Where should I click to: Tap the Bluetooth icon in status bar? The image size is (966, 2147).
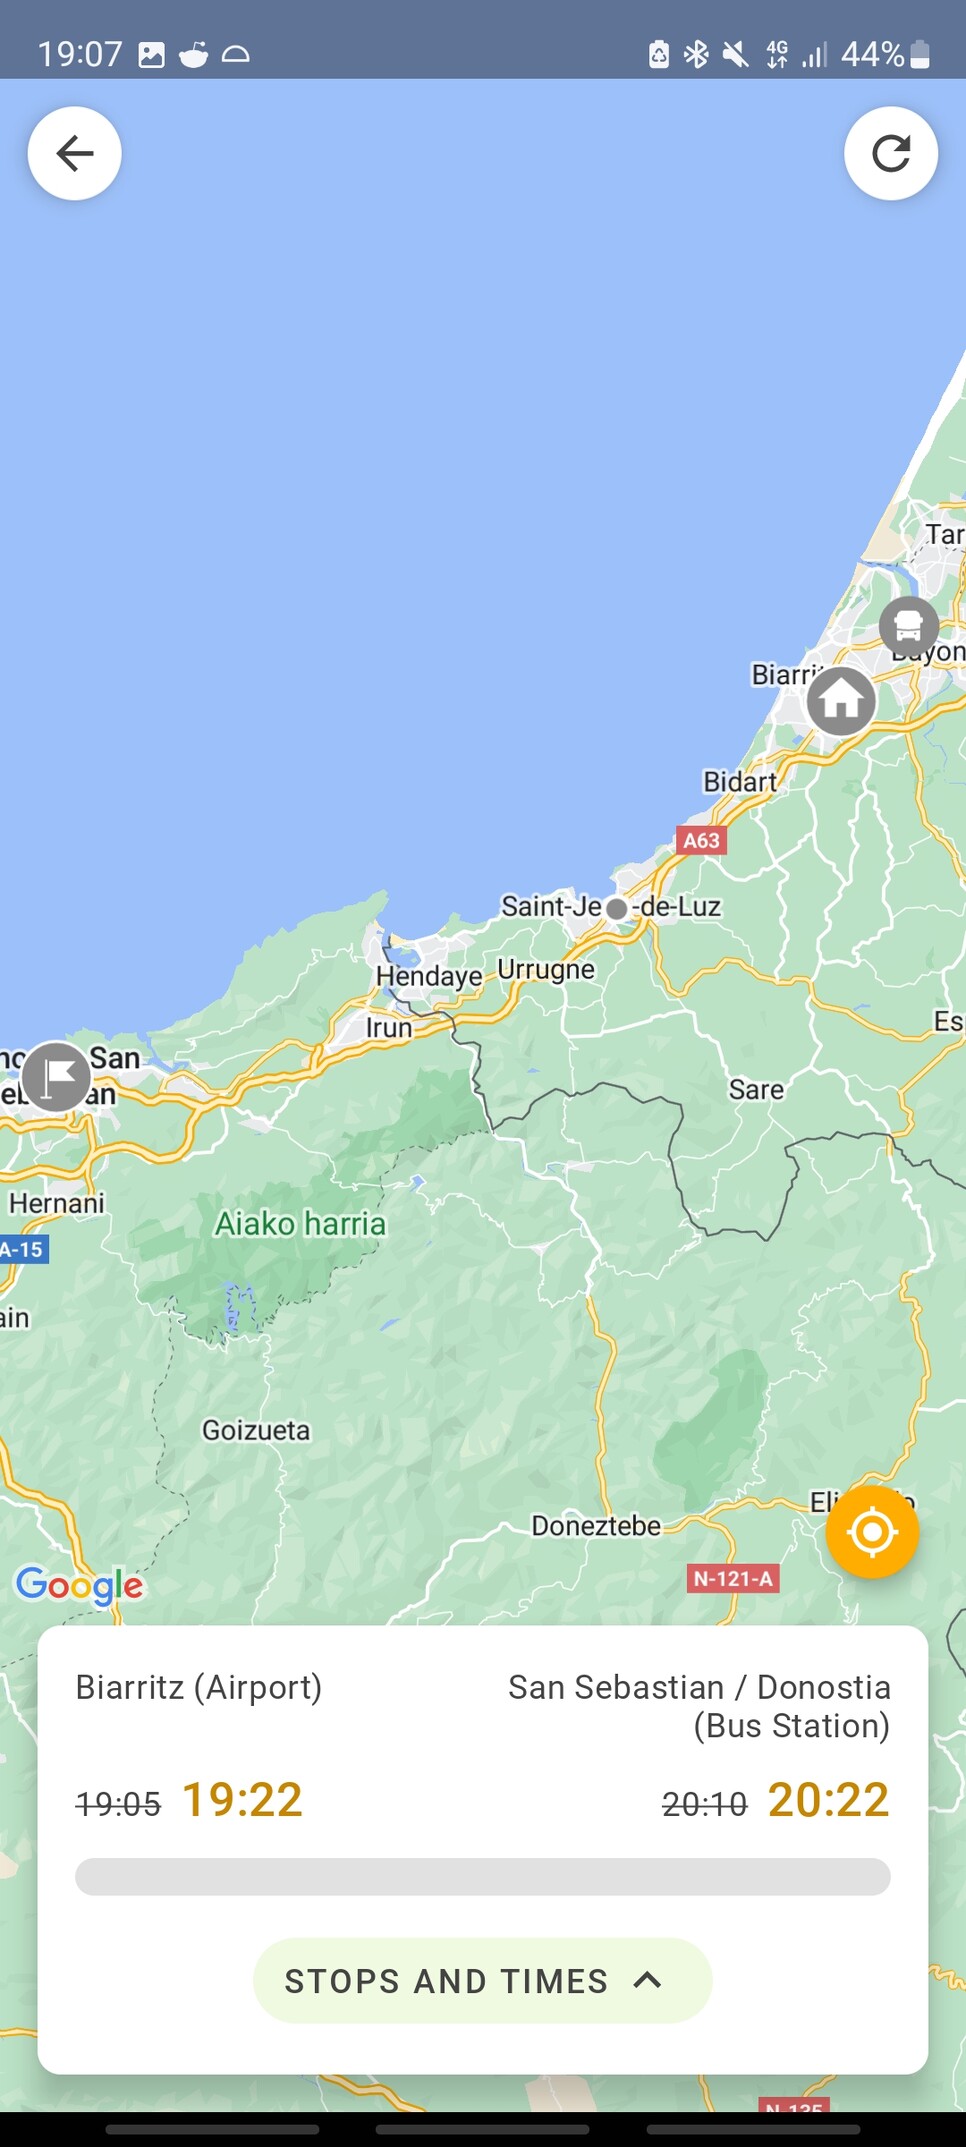(696, 54)
